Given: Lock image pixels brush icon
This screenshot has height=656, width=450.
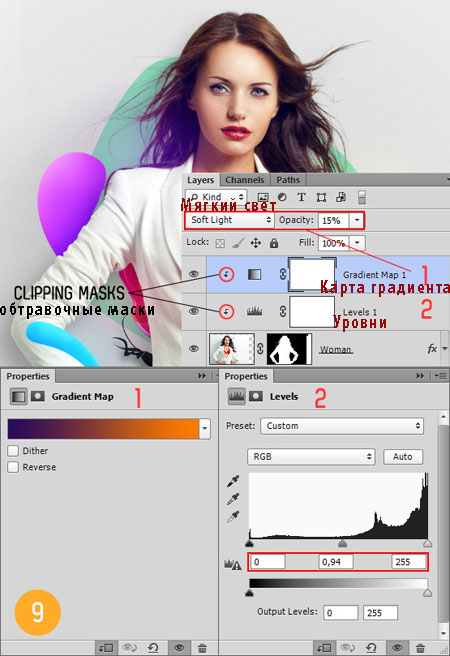Looking at the screenshot, I should tap(238, 243).
